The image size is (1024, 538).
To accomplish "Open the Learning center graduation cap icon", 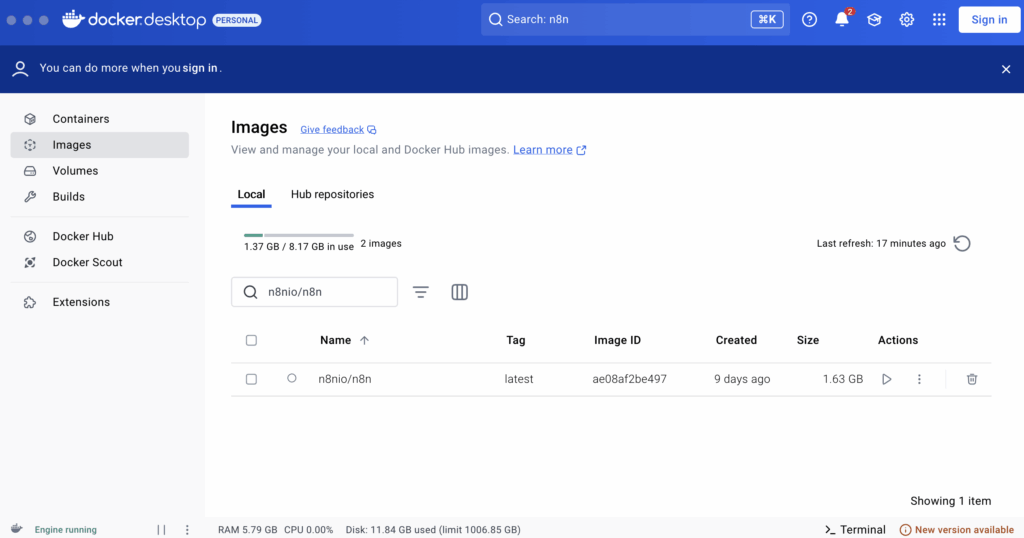I will pyautogui.click(x=874, y=20).
